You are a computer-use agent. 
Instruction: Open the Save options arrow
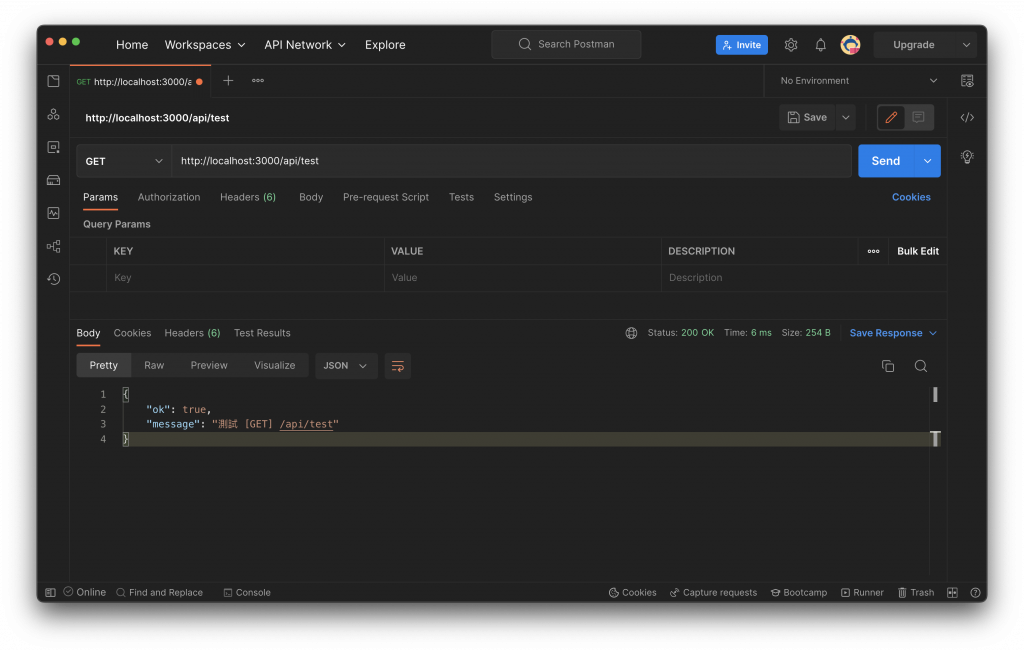pos(846,118)
